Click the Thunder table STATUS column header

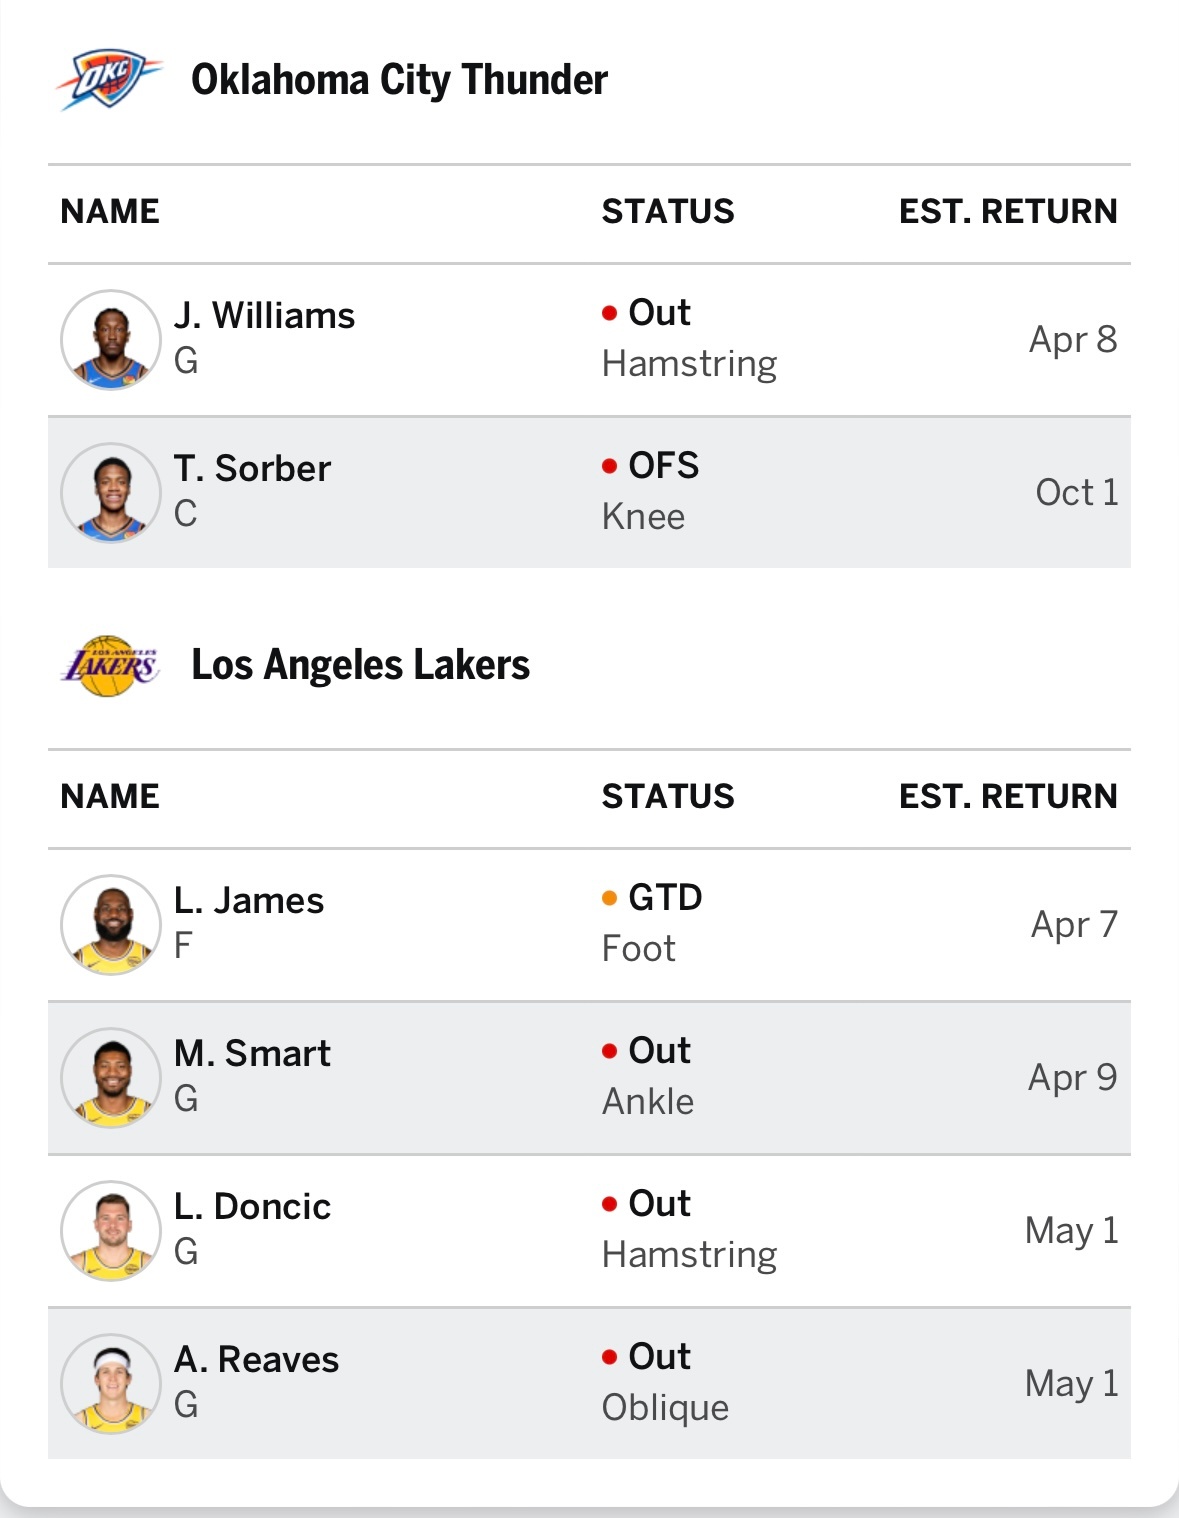click(x=668, y=212)
